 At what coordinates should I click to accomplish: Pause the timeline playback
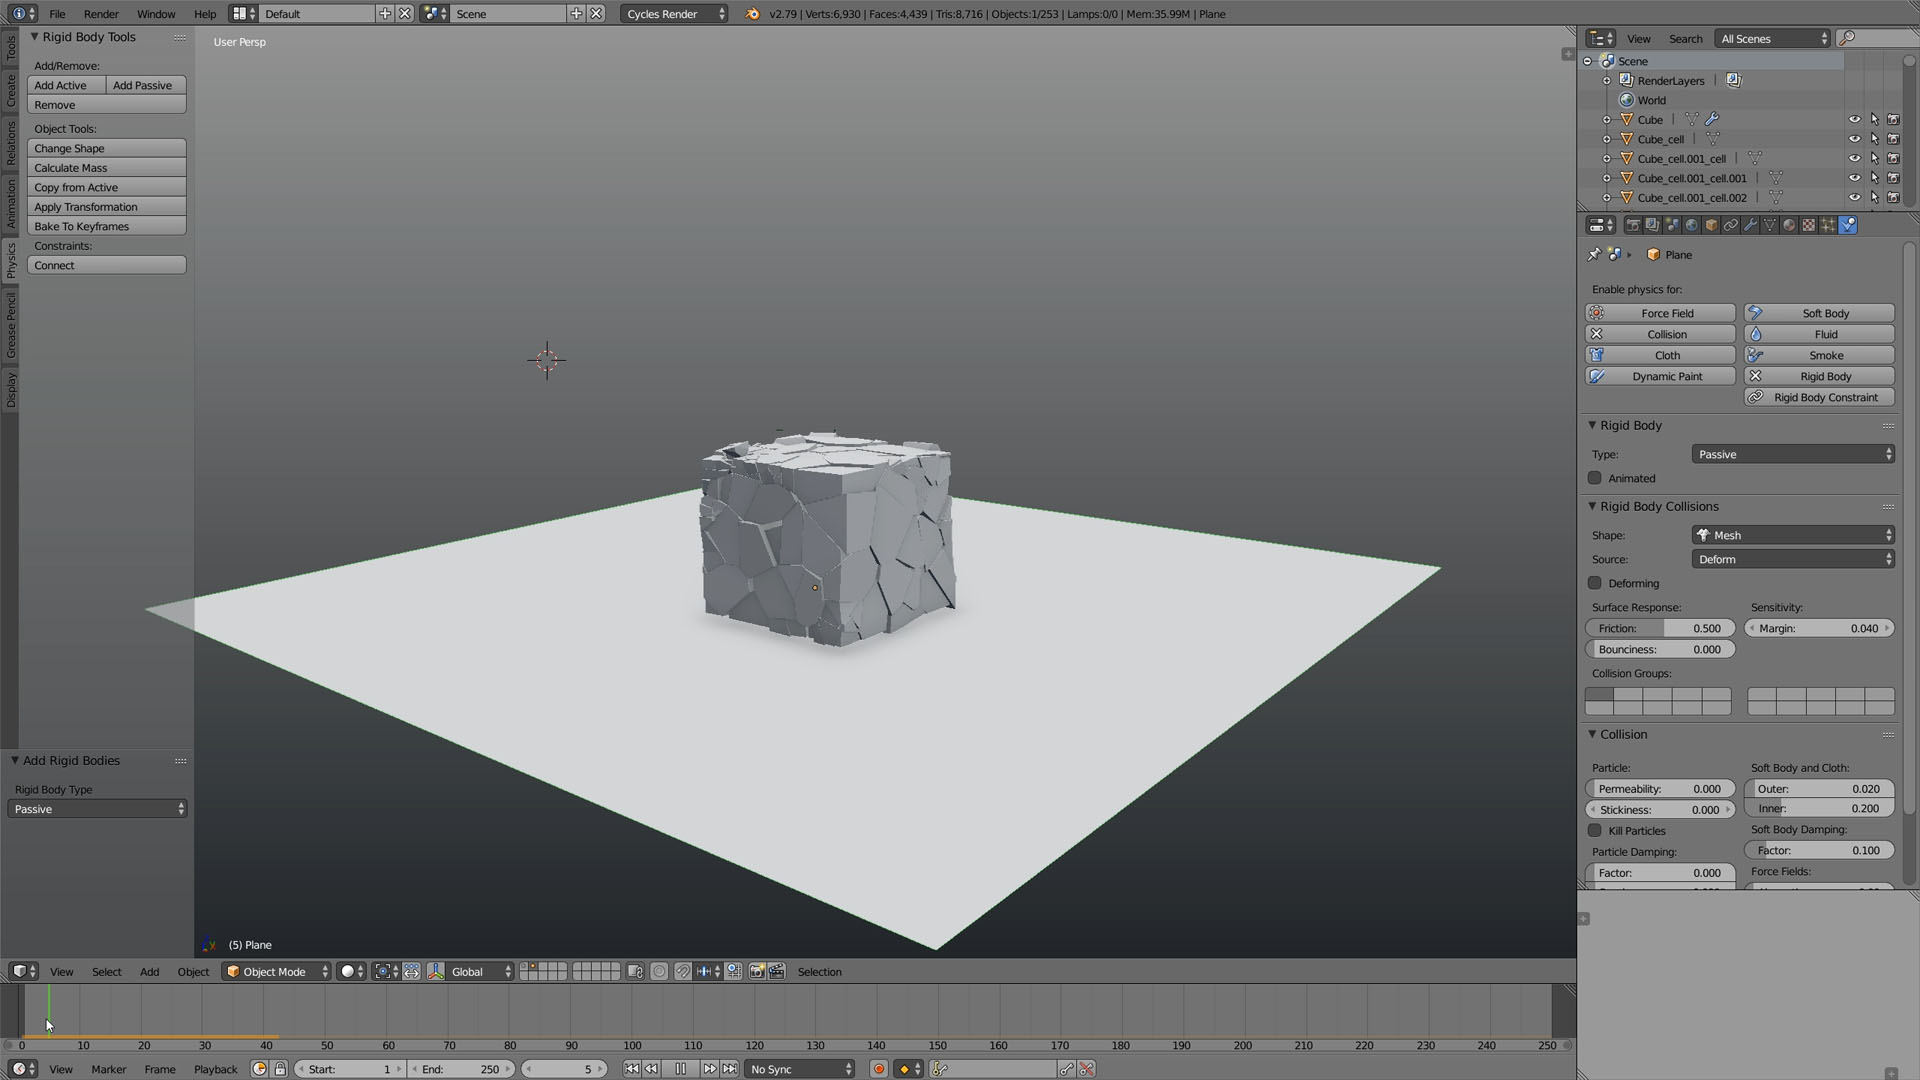click(x=680, y=1069)
